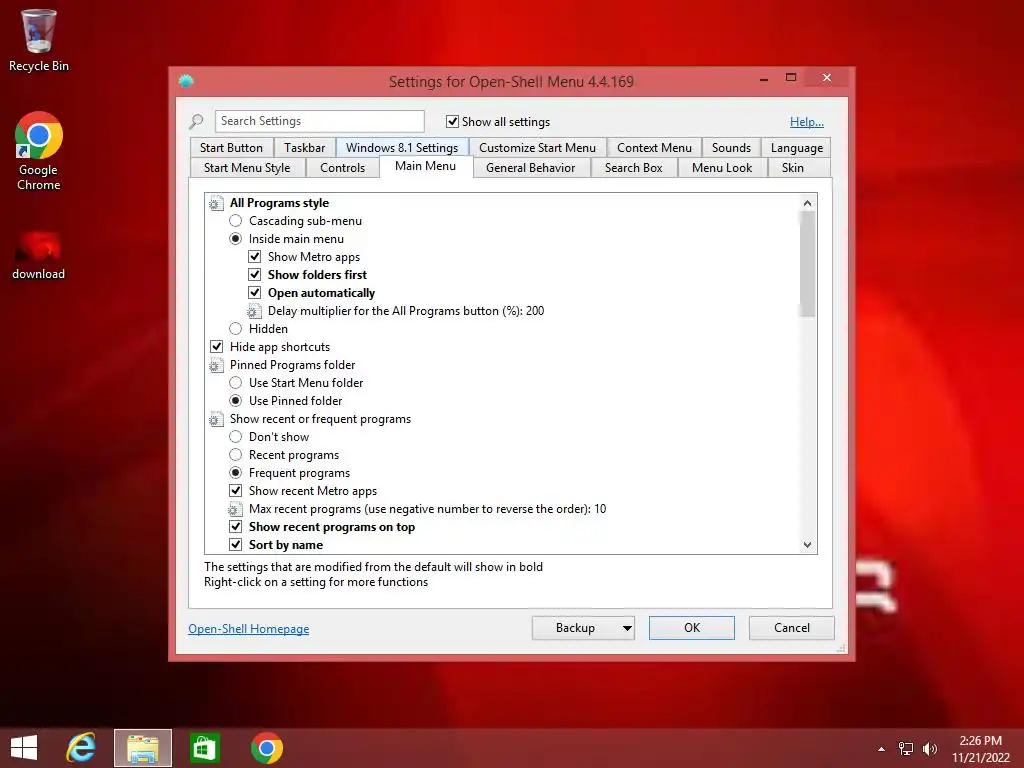Click the network tray icon

coord(906,749)
